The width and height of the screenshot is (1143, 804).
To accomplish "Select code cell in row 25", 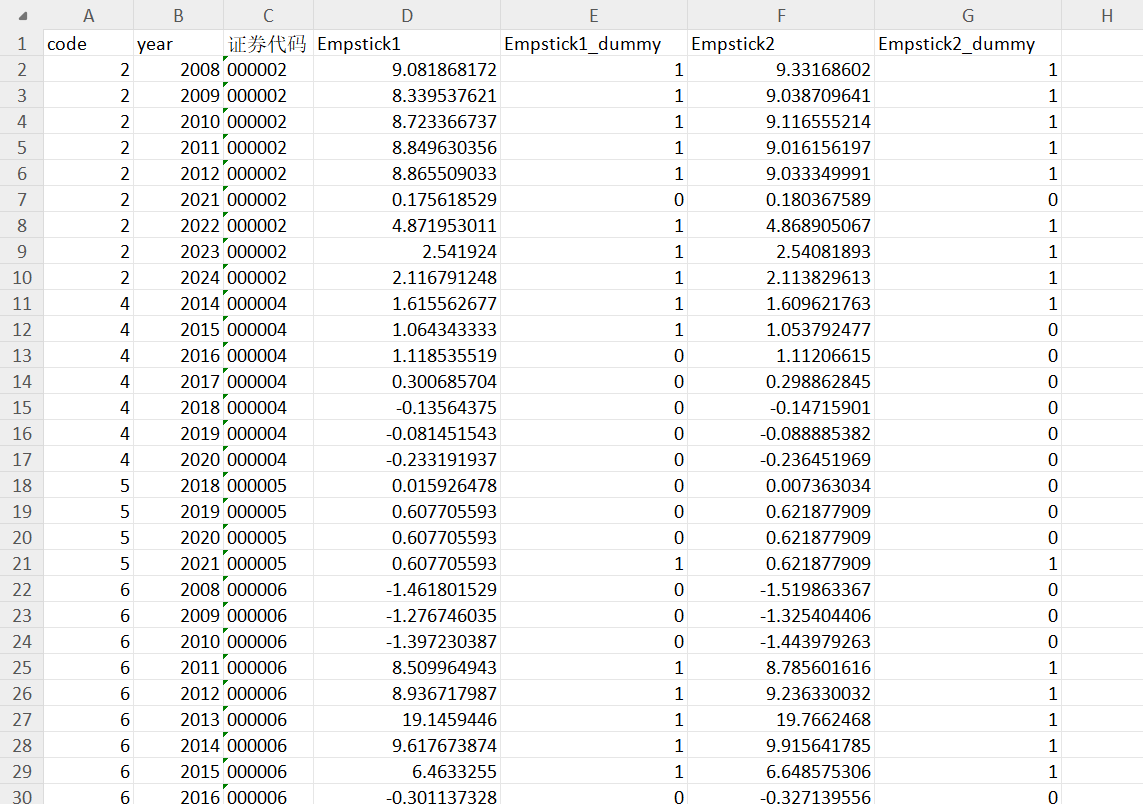I will (x=88, y=668).
